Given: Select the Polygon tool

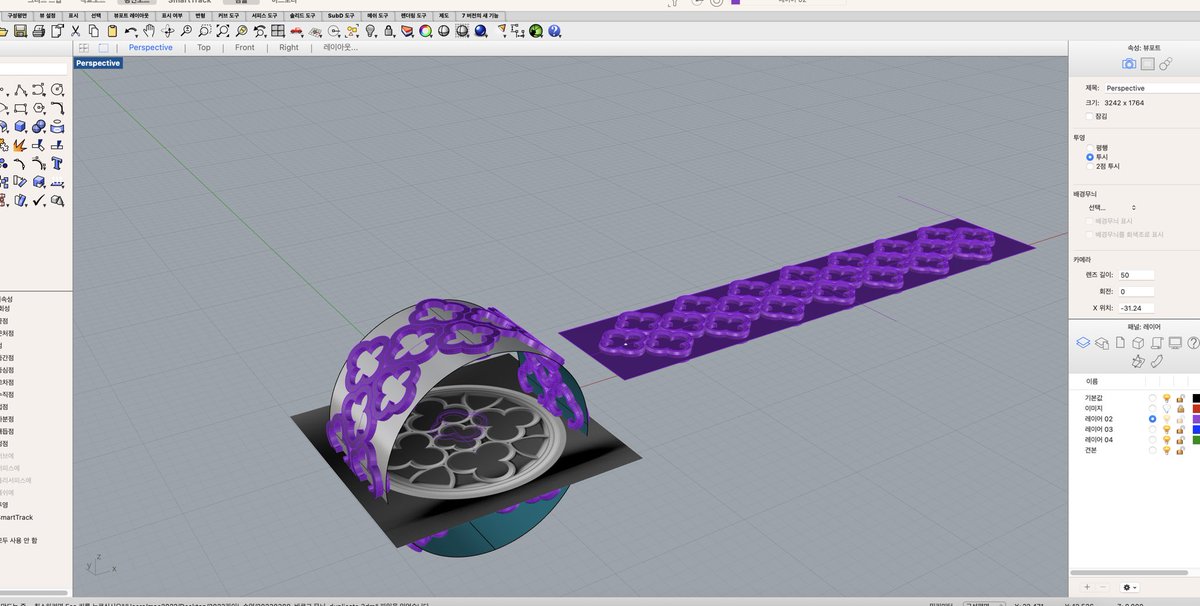Looking at the screenshot, I should pyautogui.click(x=39, y=108).
